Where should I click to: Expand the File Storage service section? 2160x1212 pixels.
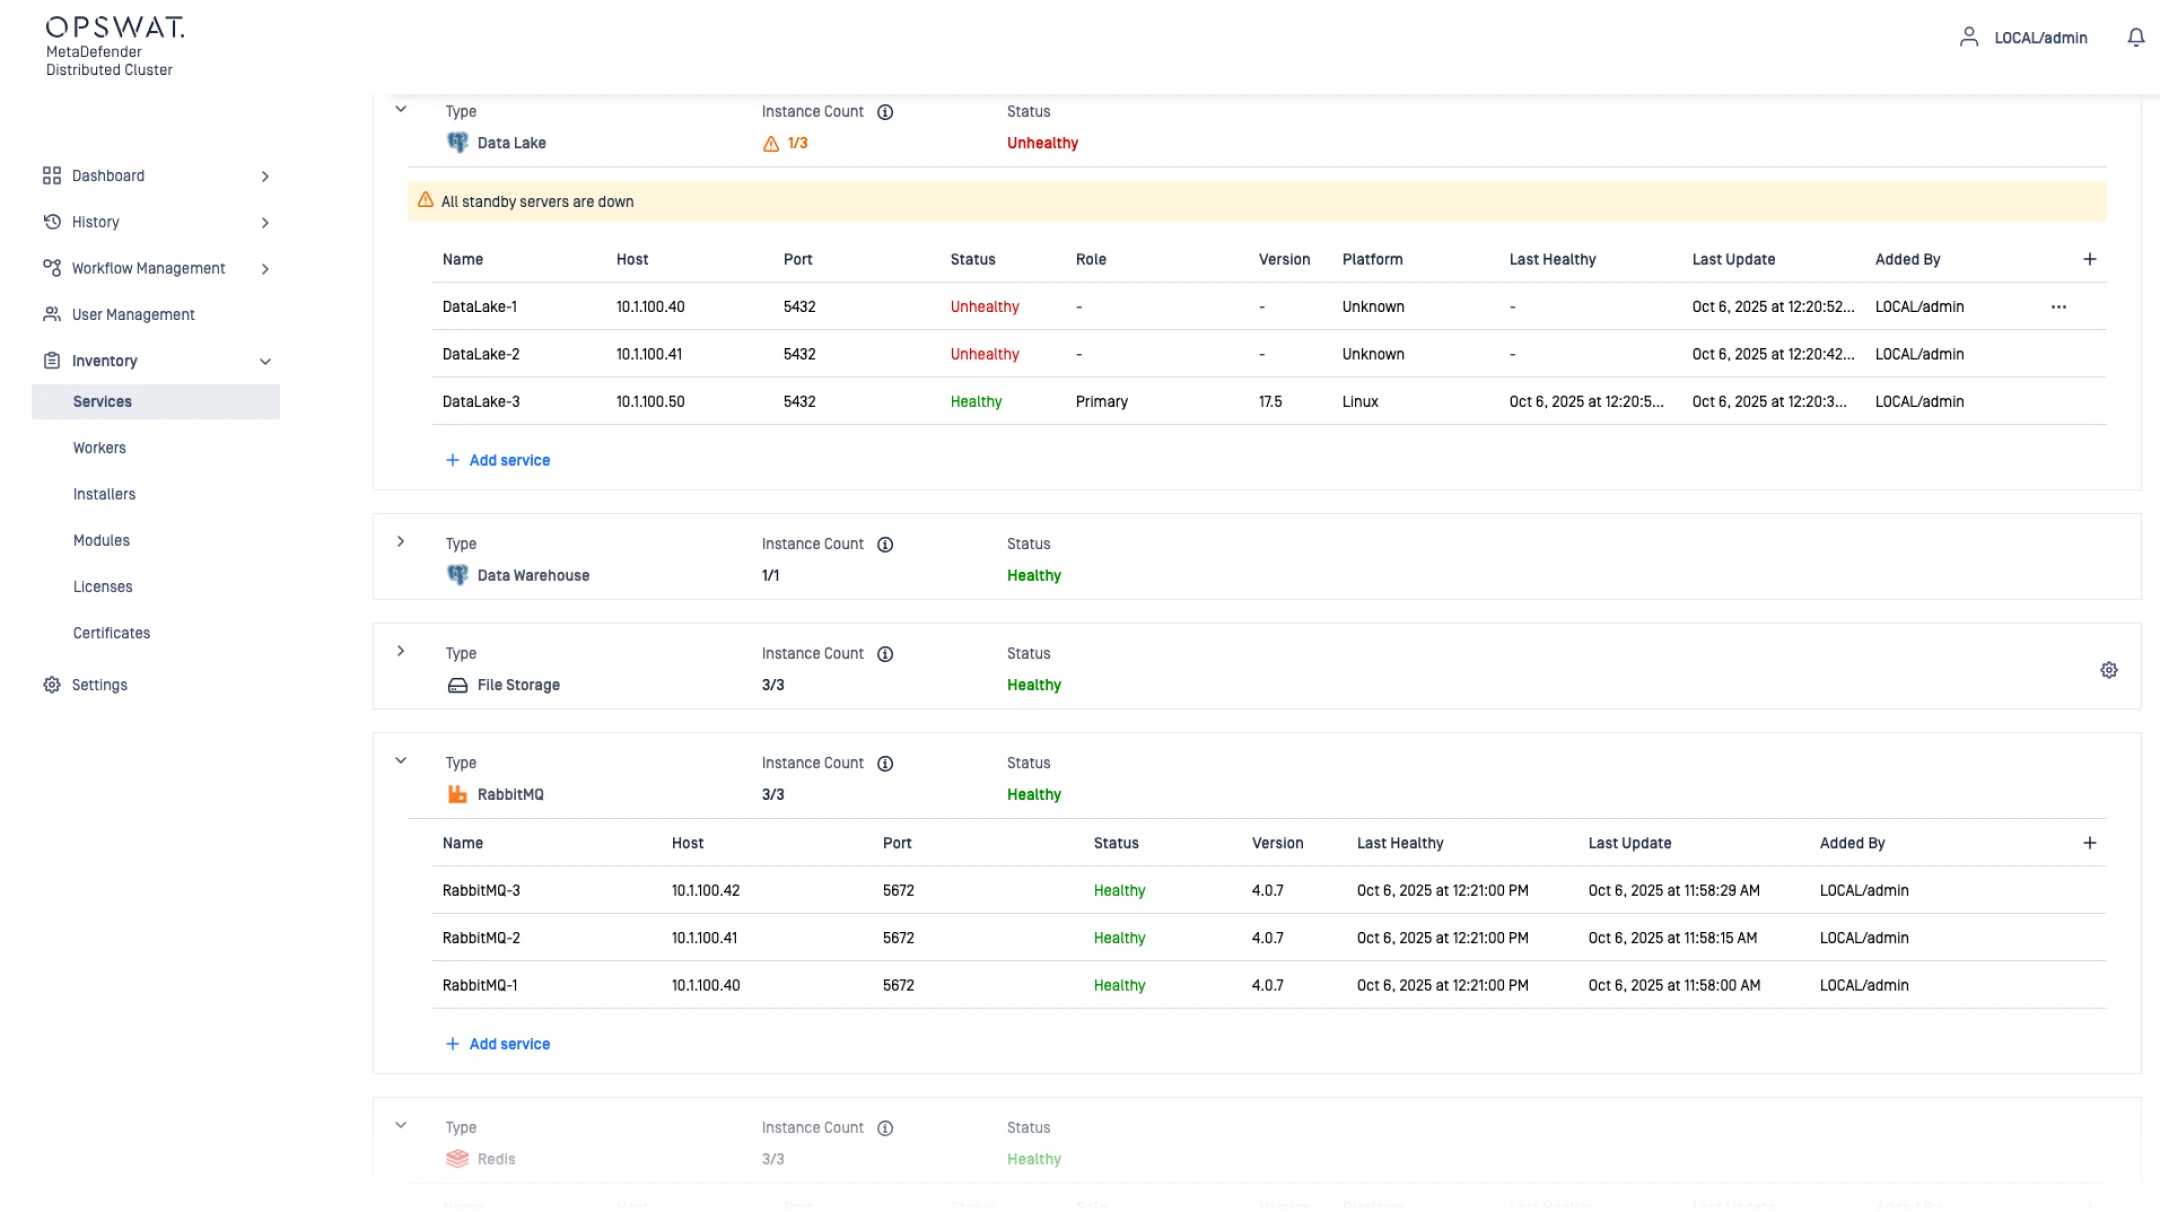click(401, 651)
